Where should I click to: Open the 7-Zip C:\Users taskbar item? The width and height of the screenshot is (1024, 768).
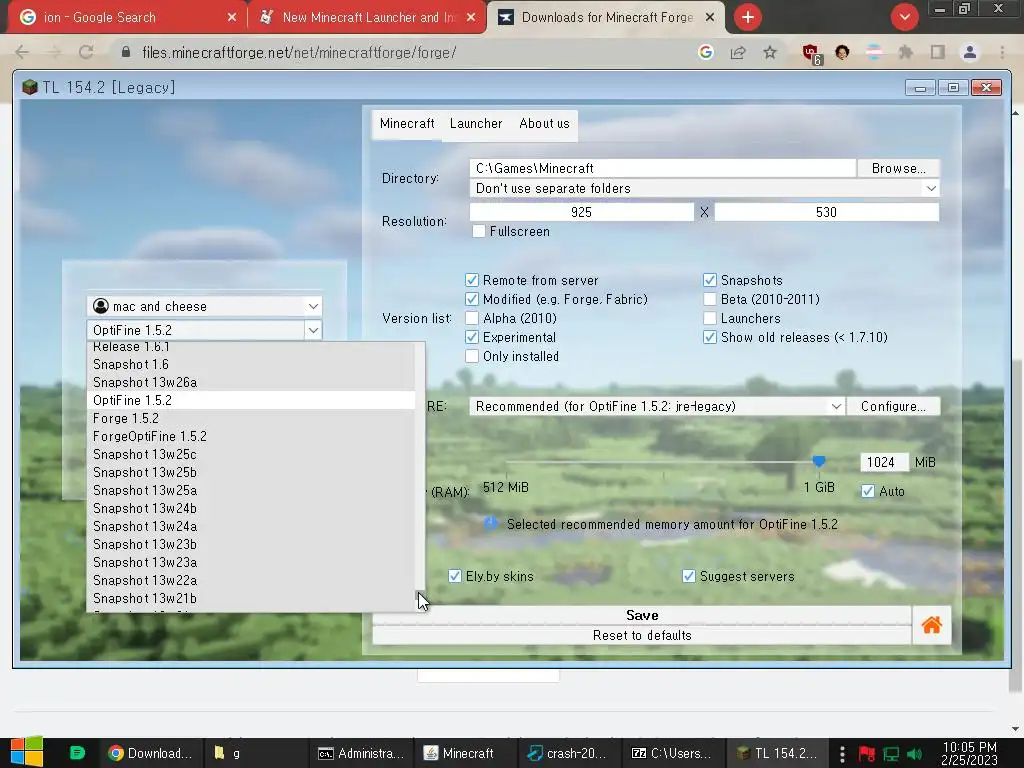[672, 753]
